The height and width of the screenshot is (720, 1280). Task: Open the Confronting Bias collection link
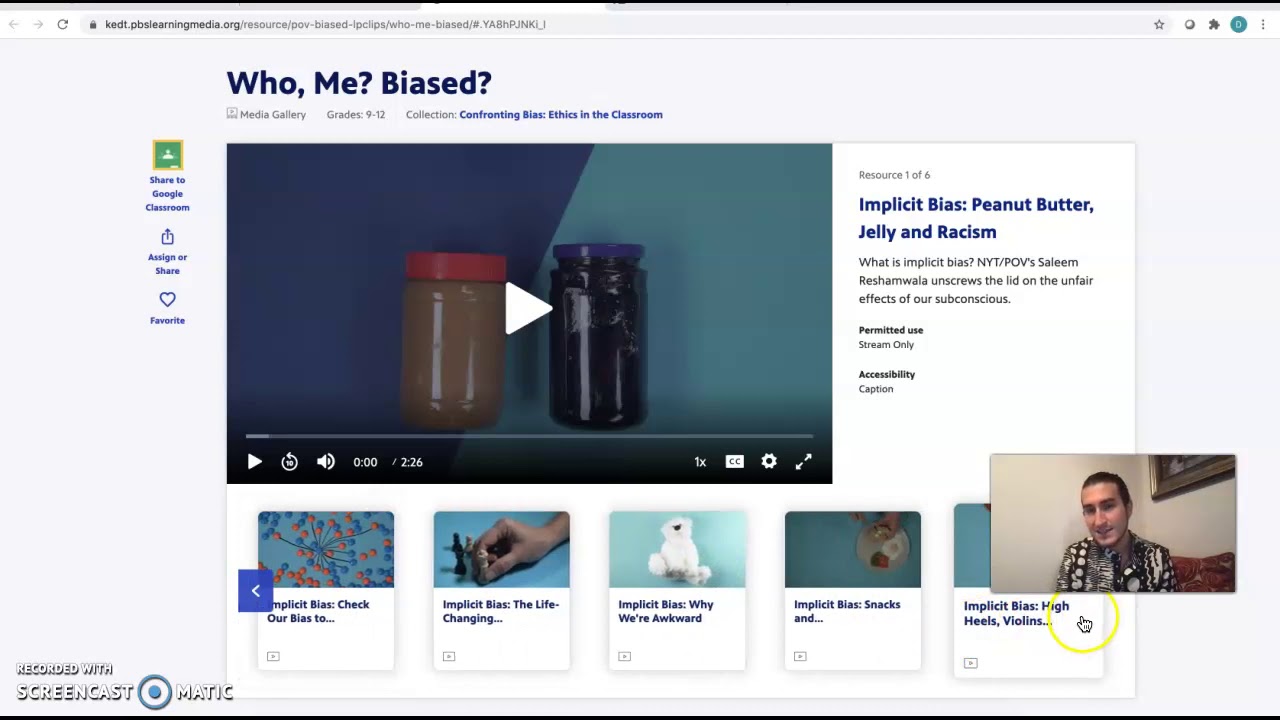click(561, 115)
